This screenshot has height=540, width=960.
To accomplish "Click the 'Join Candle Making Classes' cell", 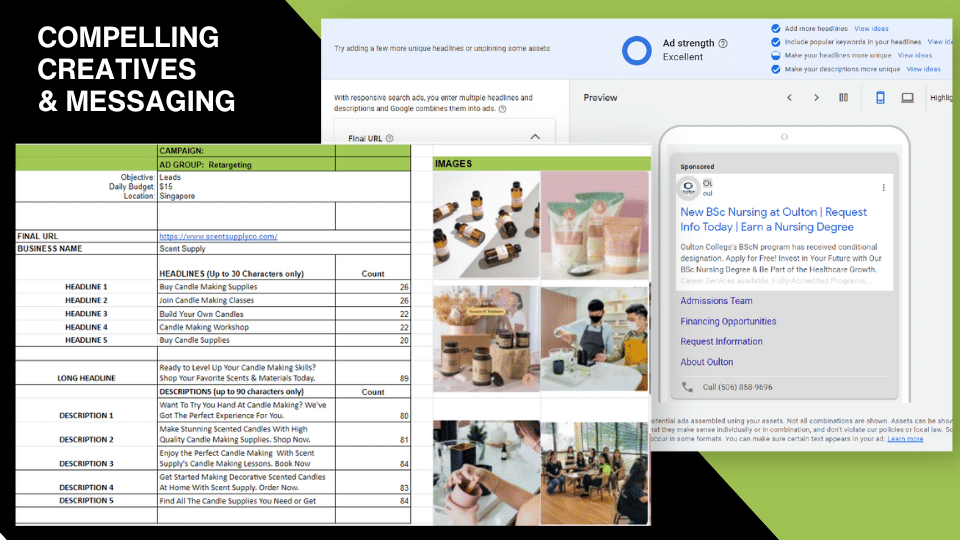I will tap(246, 301).
